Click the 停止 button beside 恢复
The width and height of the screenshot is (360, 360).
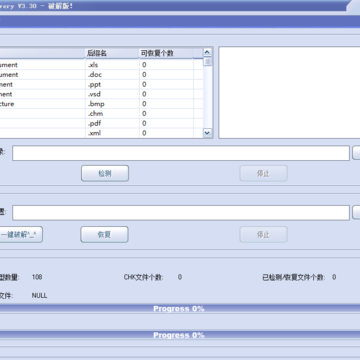[263, 235]
